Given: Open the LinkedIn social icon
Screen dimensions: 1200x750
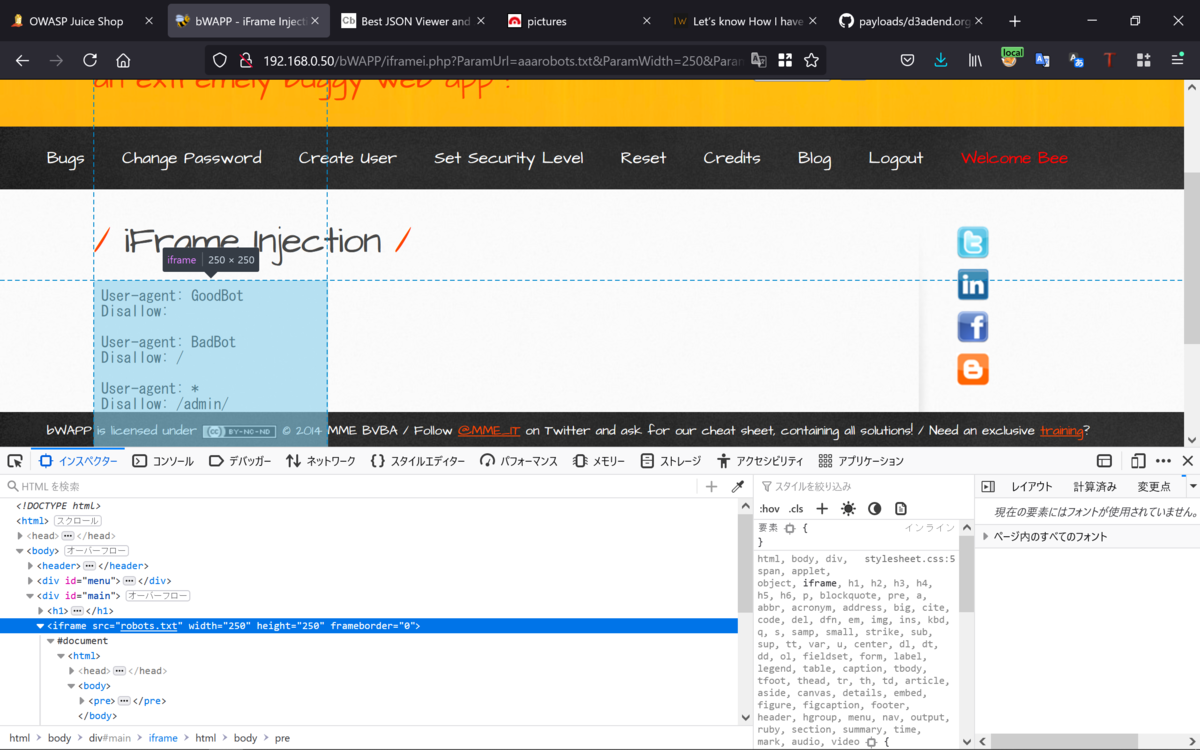Looking at the screenshot, I should click(973, 285).
